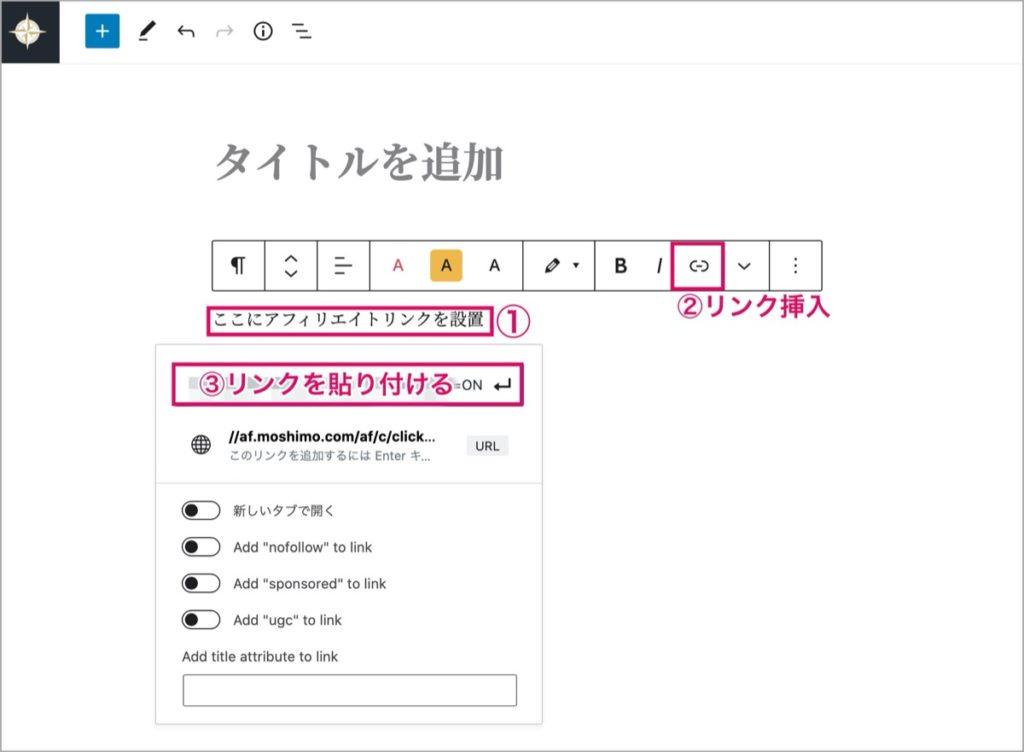Click the URL badge on the suggestion

coord(487,446)
